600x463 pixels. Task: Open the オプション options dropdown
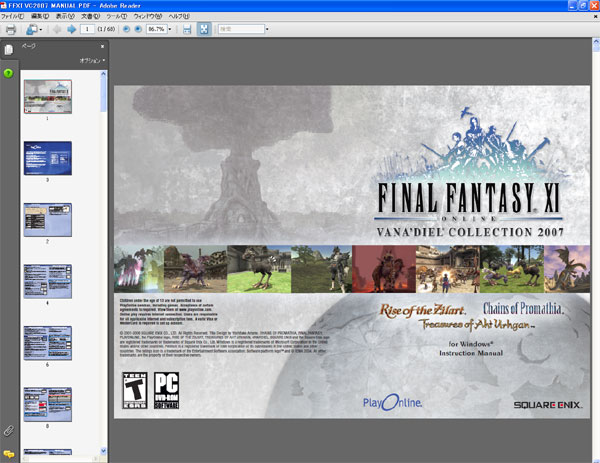point(92,60)
